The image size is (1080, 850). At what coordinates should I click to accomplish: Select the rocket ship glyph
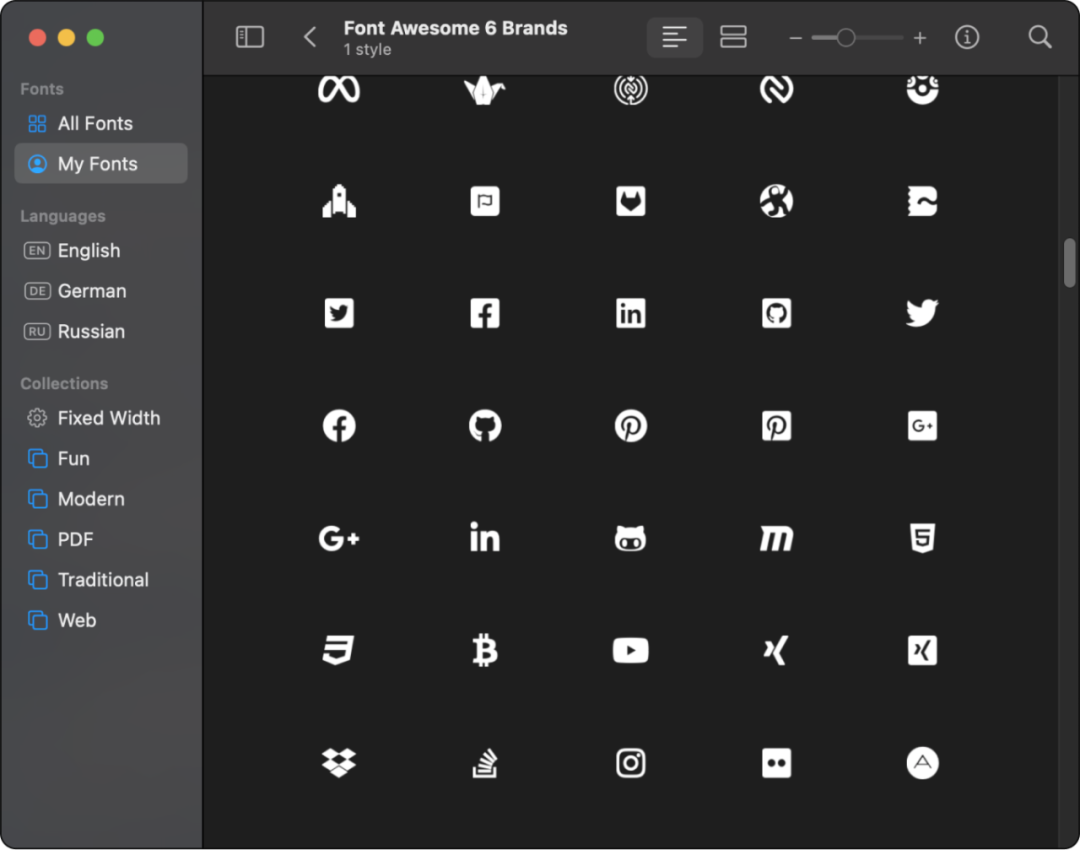(339, 201)
